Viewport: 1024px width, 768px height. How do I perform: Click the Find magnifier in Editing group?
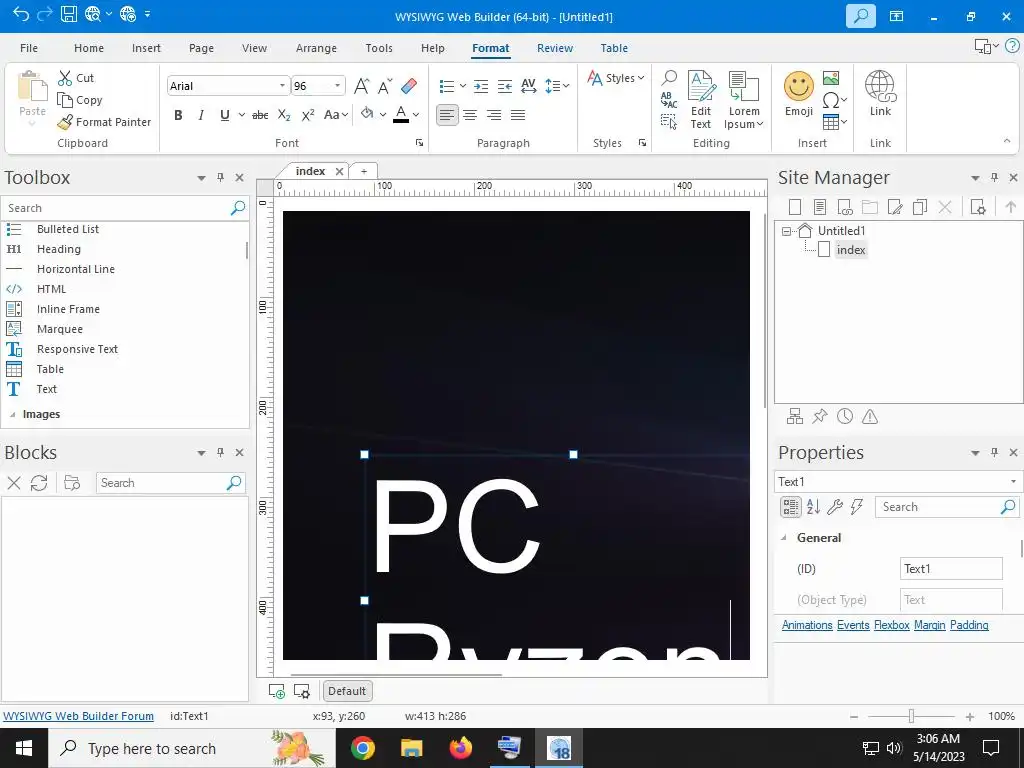669,78
